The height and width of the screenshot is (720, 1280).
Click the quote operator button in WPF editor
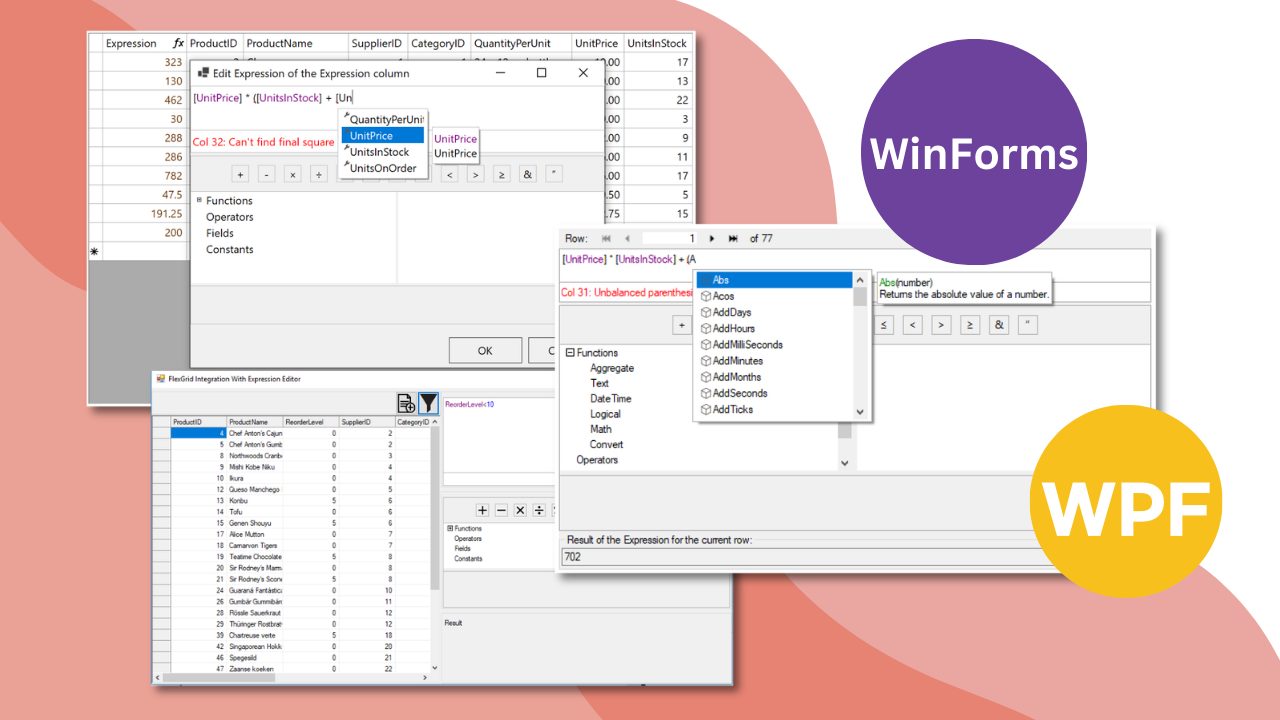(x=1029, y=325)
